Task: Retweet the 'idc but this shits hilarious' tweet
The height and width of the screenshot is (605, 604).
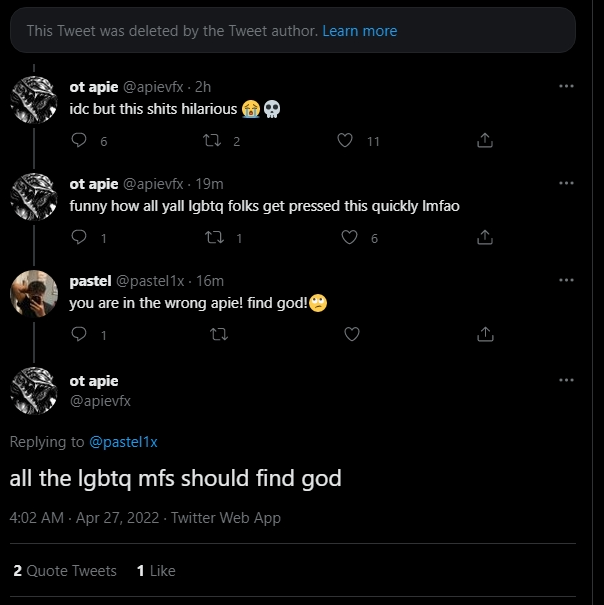Action: (x=212, y=141)
